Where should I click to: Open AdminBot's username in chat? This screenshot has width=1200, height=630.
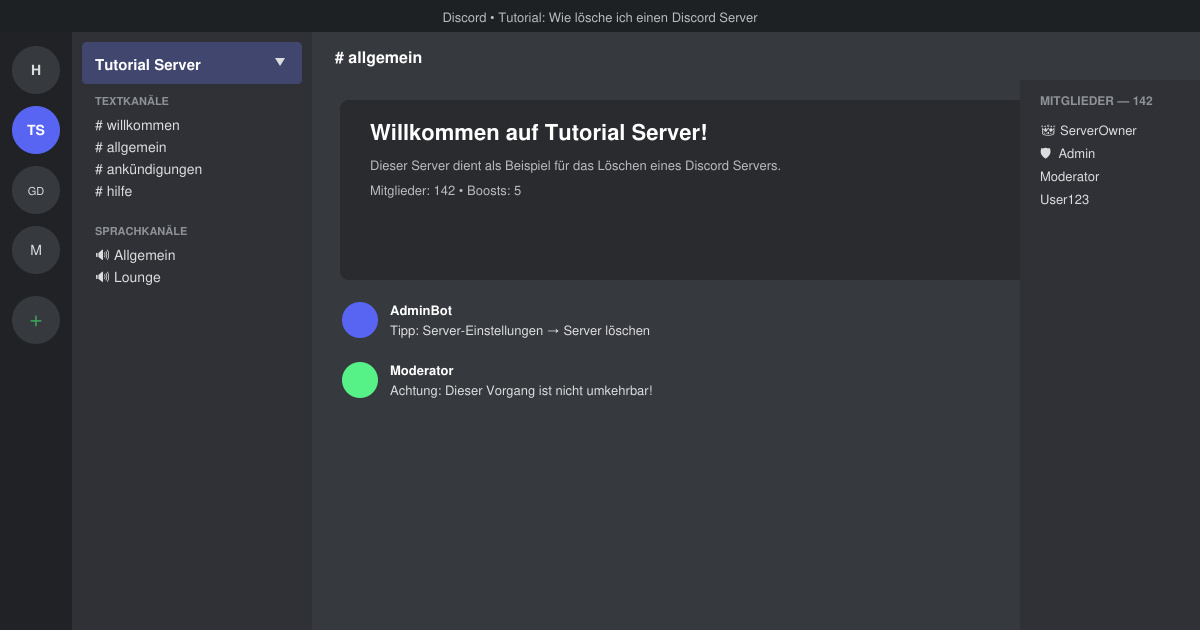pyautogui.click(x=421, y=311)
